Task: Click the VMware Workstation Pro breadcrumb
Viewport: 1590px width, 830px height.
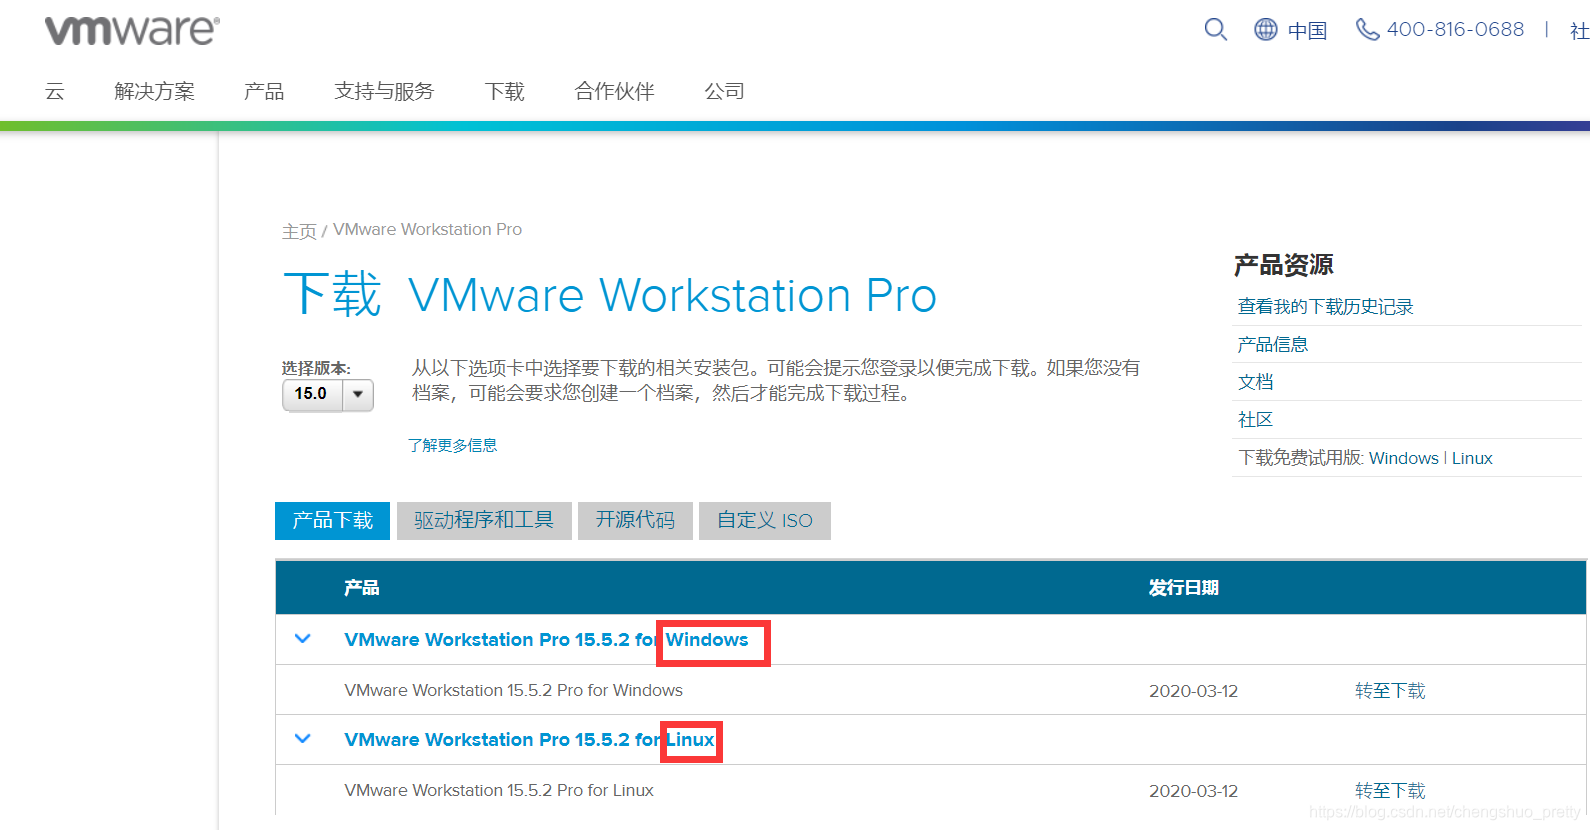Action: click(427, 229)
